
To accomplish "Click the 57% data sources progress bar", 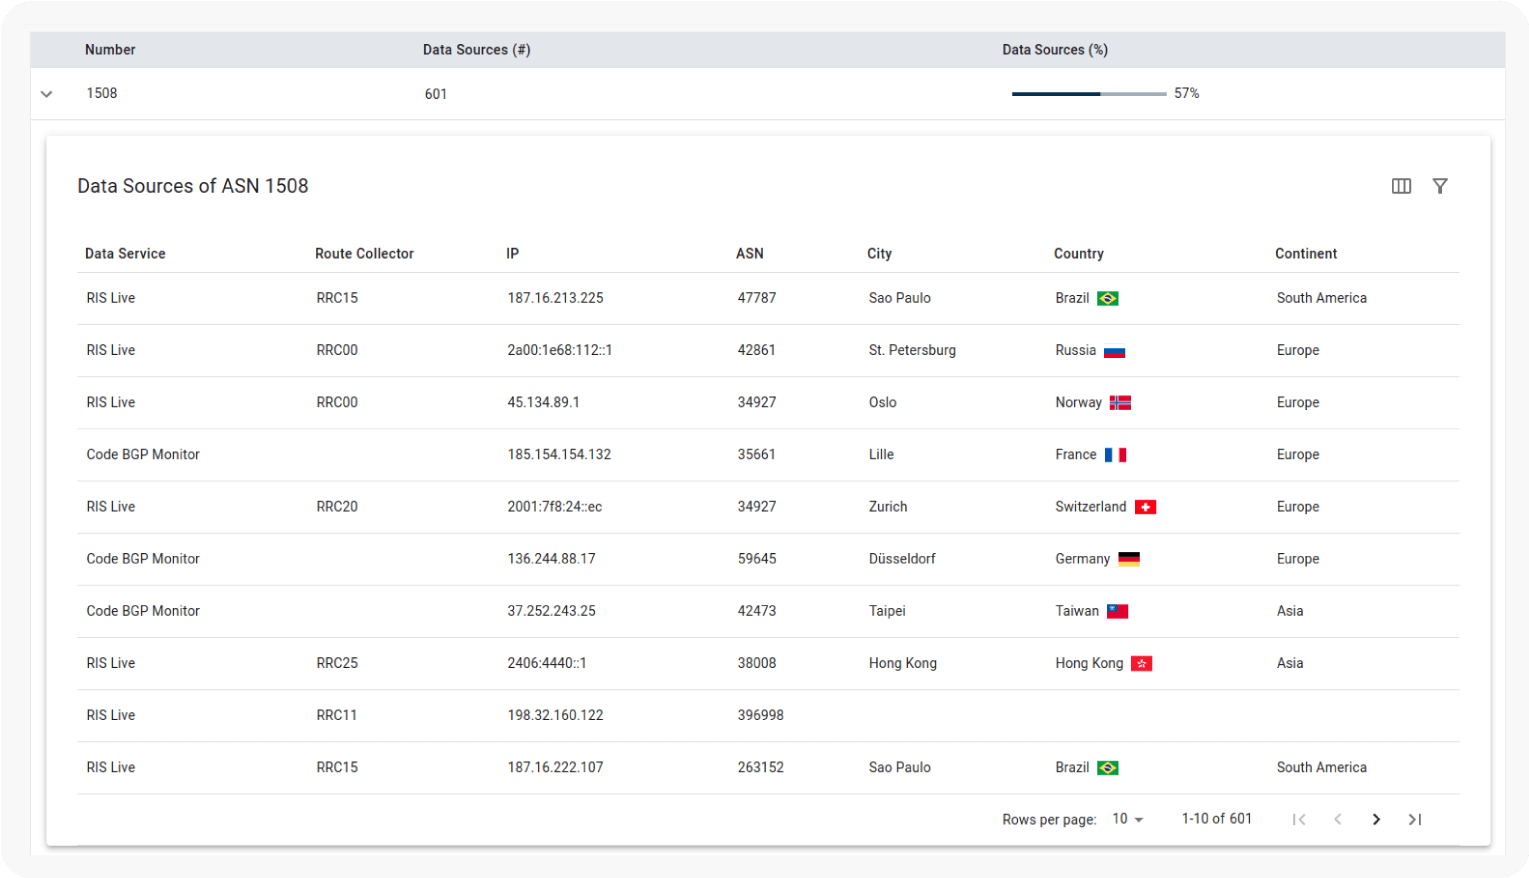I will click(x=1088, y=94).
